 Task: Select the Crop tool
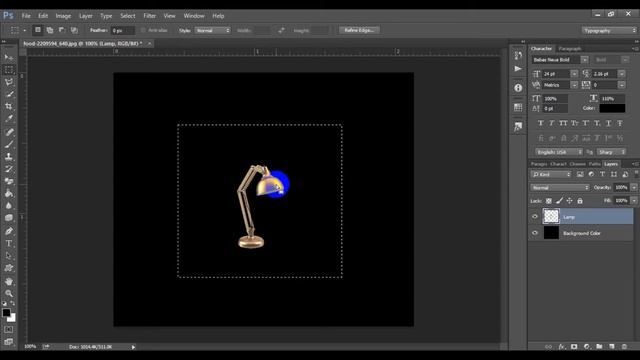point(9,107)
